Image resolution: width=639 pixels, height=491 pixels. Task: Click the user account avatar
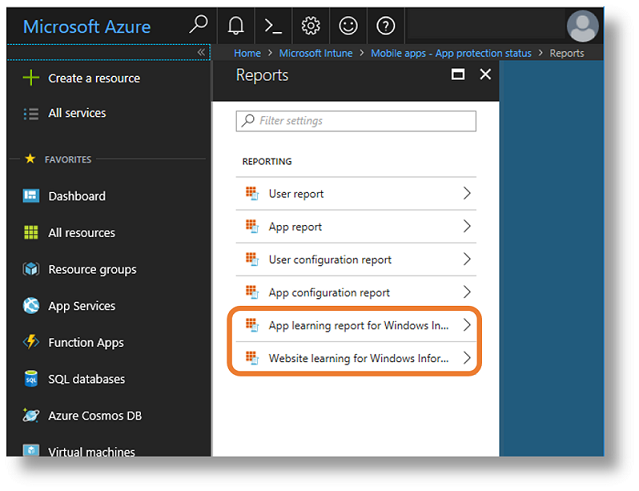pyautogui.click(x=581, y=26)
